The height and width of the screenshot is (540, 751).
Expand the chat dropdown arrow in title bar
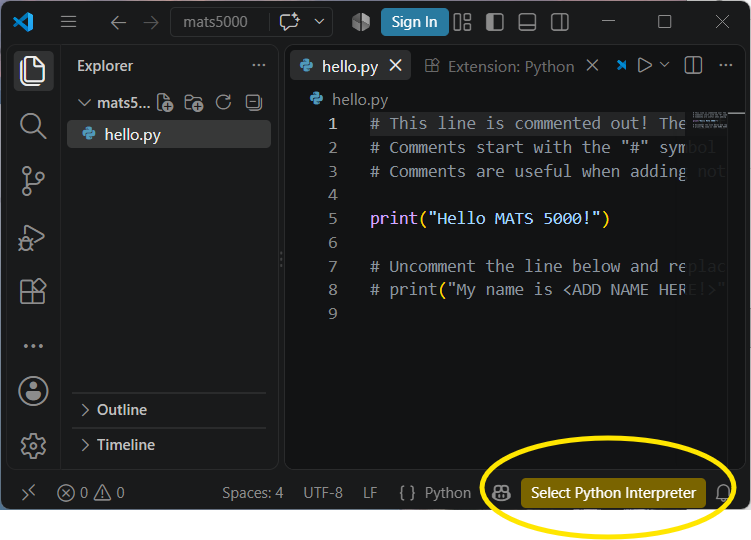point(319,22)
